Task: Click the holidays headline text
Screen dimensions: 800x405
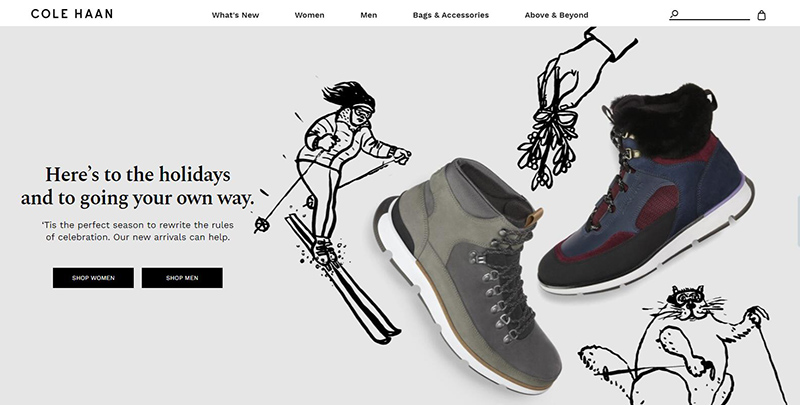Action: click(x=137, y=186)
